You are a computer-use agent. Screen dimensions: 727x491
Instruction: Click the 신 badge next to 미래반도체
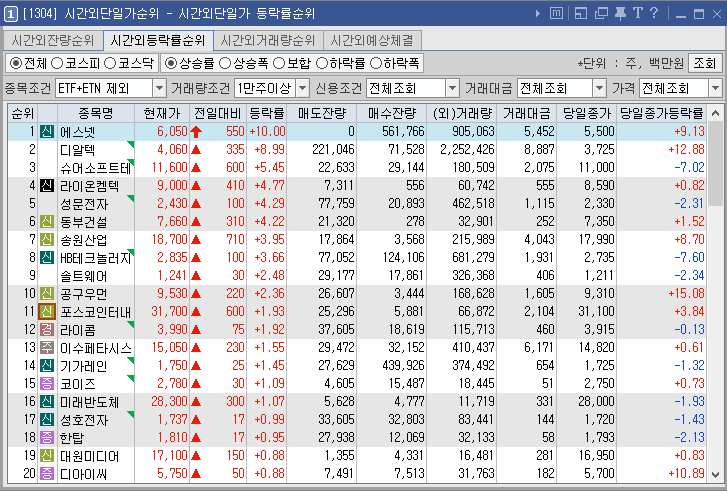[x=46, y=402]
